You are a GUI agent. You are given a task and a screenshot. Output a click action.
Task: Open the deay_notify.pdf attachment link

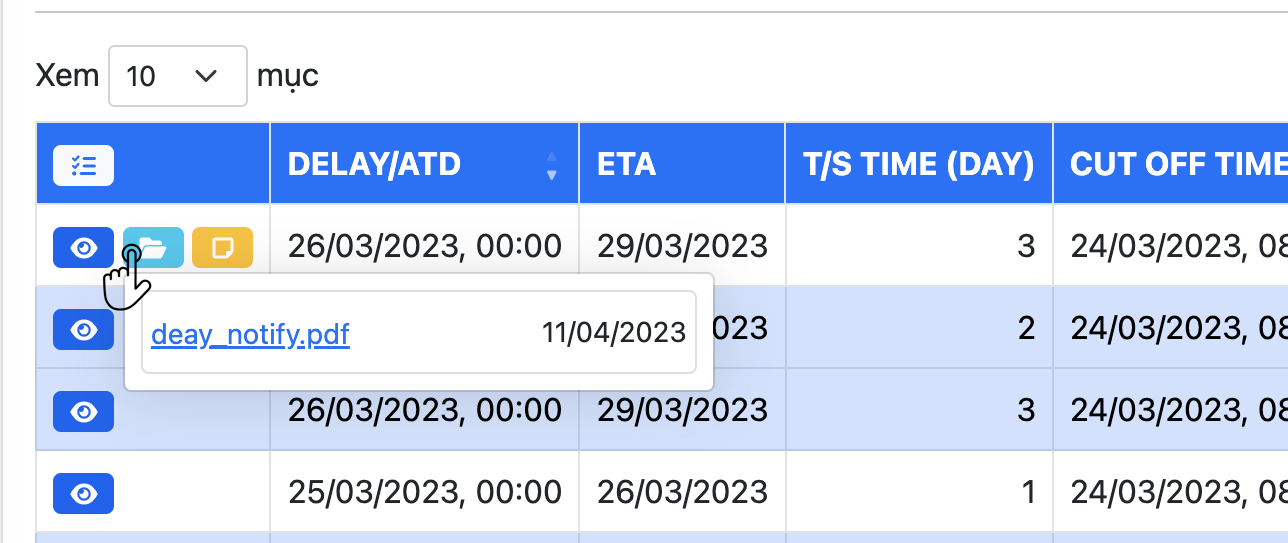click(x=250, y=333)
